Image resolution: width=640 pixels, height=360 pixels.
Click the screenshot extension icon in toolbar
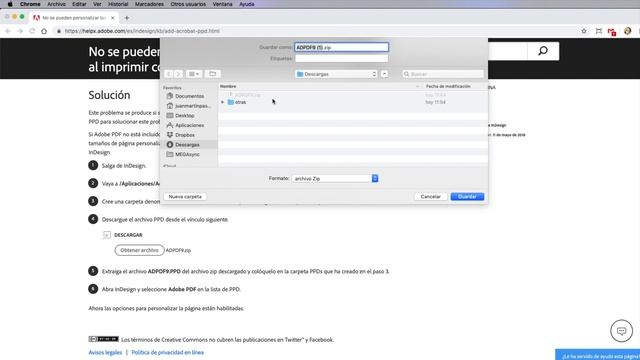[x=598, y=31]
